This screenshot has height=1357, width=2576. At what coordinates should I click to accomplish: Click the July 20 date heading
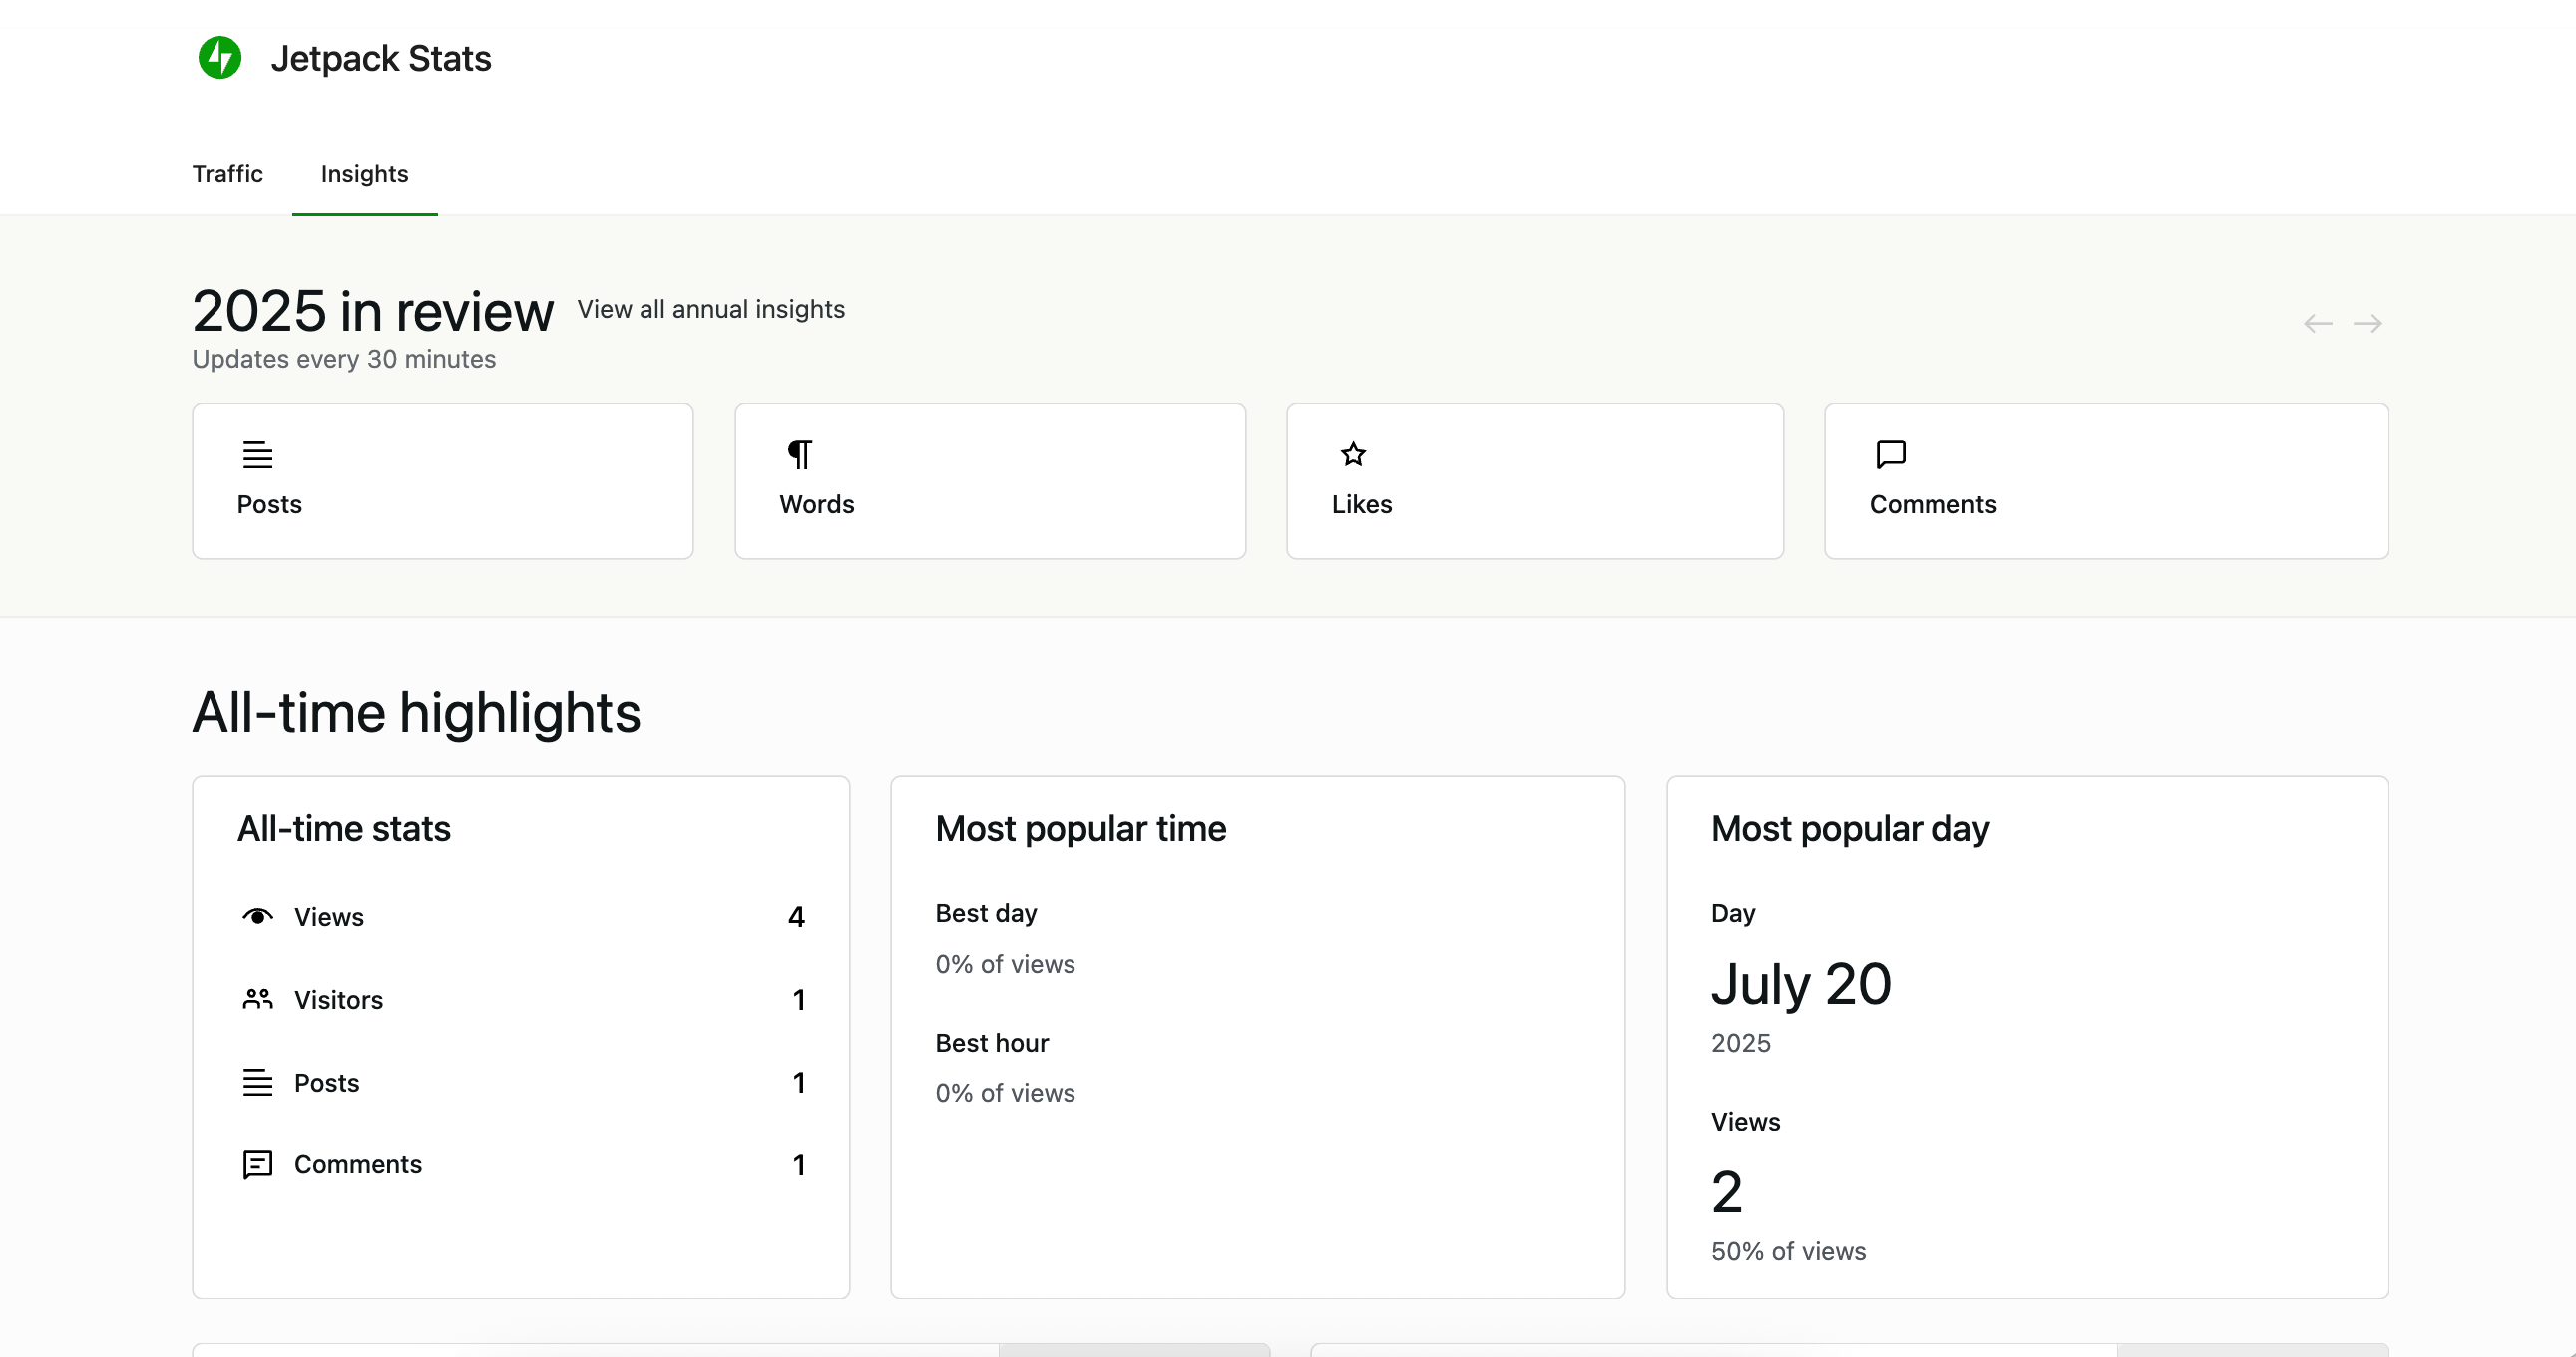pyautogui.click(x=1800, y=984)
